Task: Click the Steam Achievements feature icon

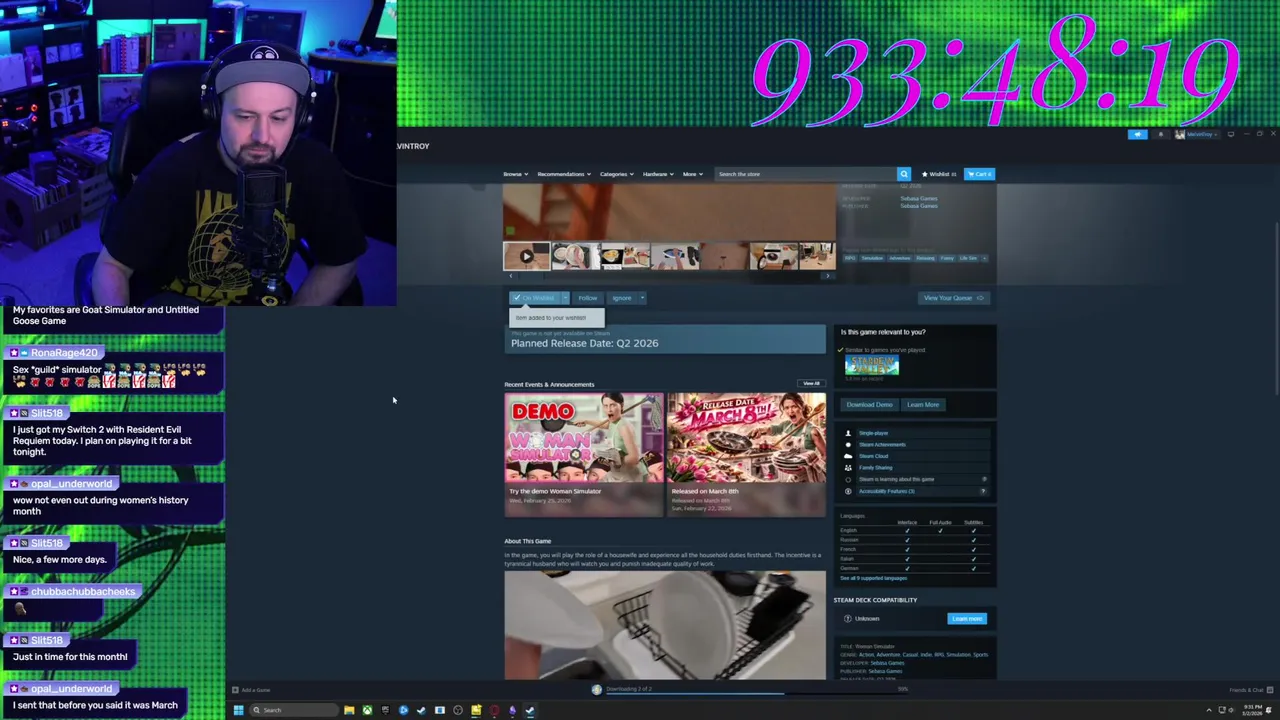Action: (x=848, y=445)
